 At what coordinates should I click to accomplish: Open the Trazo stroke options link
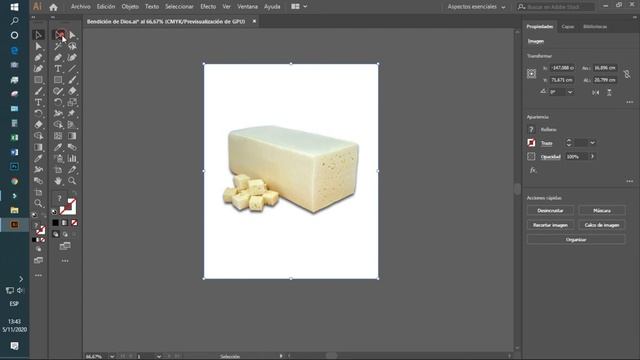(547, 143)
